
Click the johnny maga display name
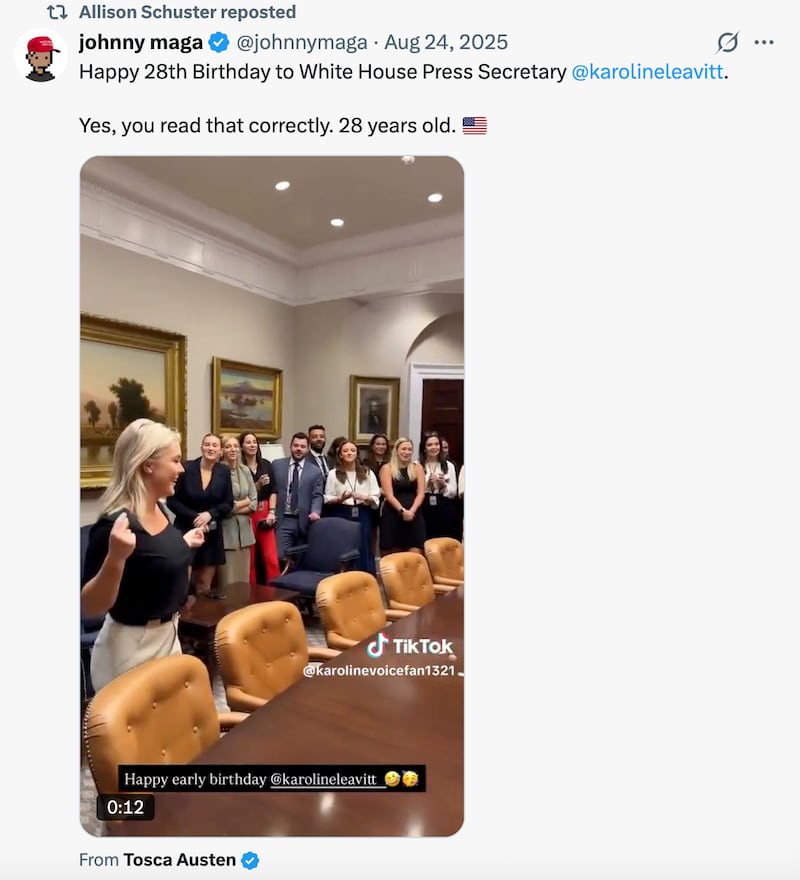[140, 42]
